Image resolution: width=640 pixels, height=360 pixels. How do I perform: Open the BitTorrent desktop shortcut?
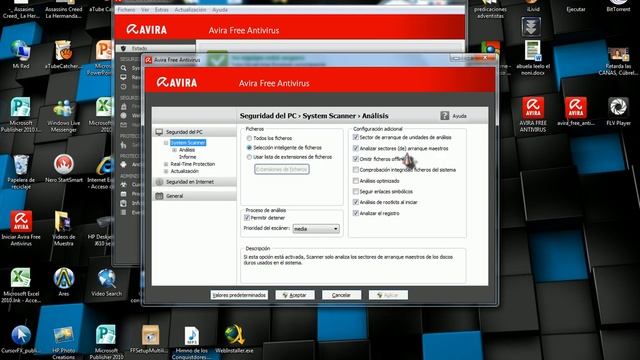618,6
